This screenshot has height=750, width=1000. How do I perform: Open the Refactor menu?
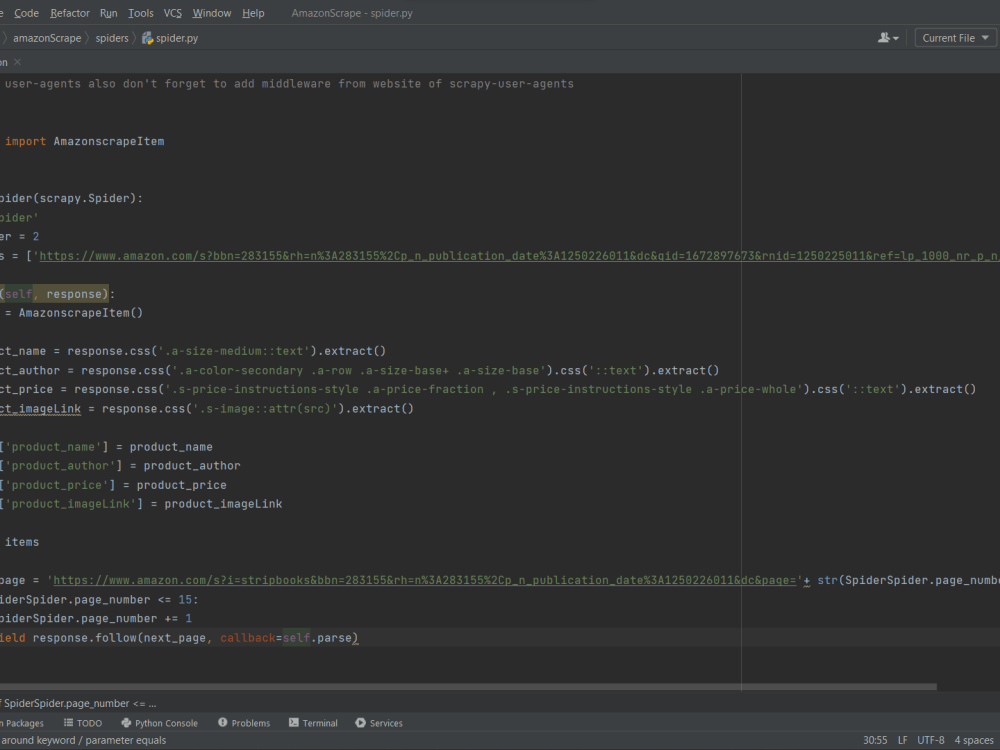pos(69,13)
